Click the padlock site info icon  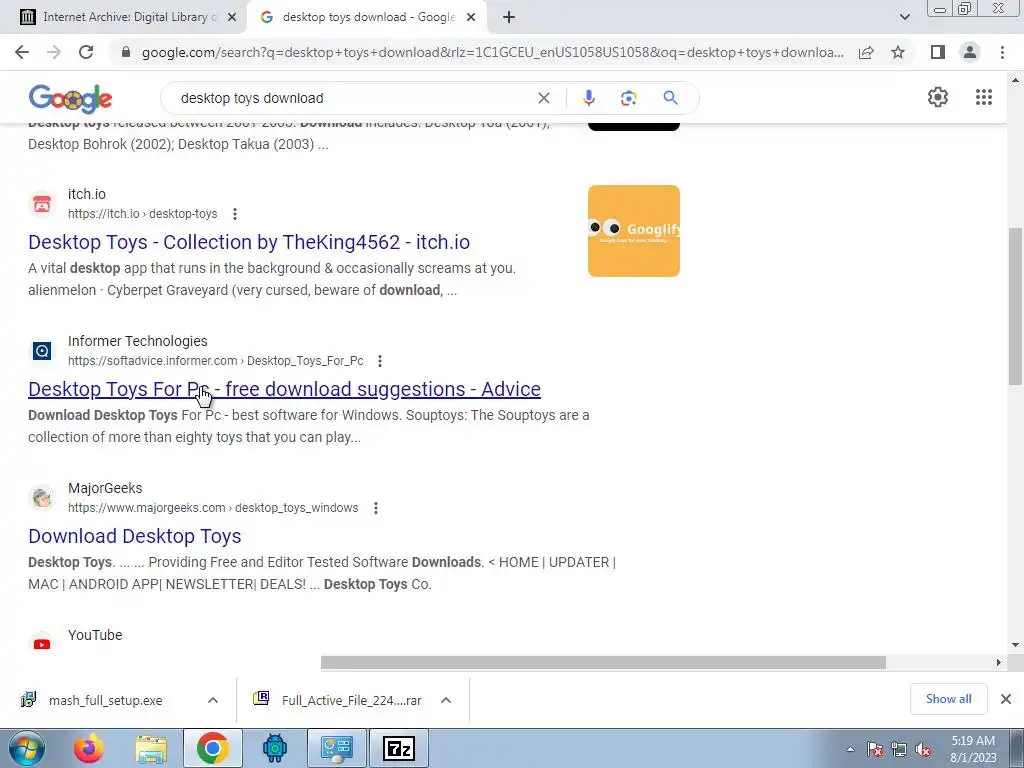click(126, 52)
